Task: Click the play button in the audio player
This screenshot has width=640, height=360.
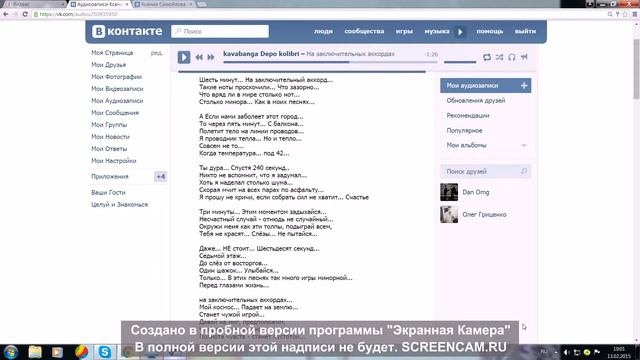Action: (x=184, y=57)
